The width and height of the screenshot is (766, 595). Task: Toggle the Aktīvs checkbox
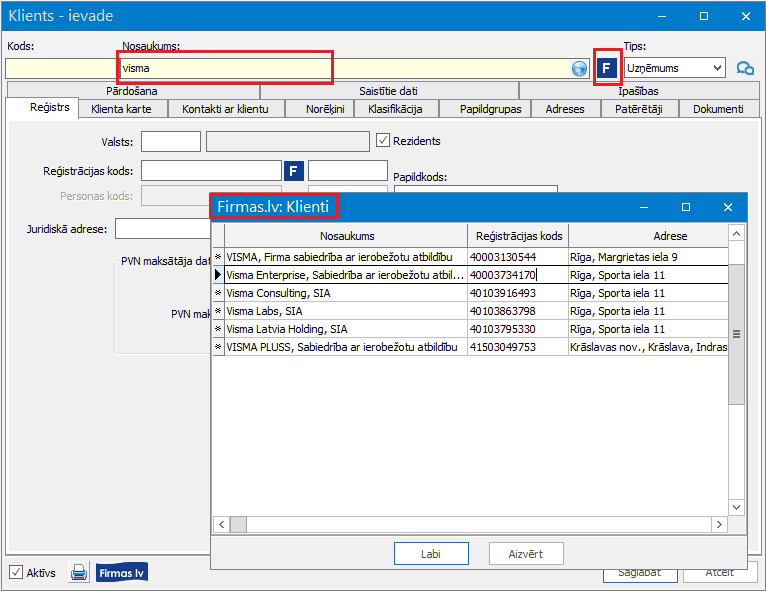coord(16,572)
